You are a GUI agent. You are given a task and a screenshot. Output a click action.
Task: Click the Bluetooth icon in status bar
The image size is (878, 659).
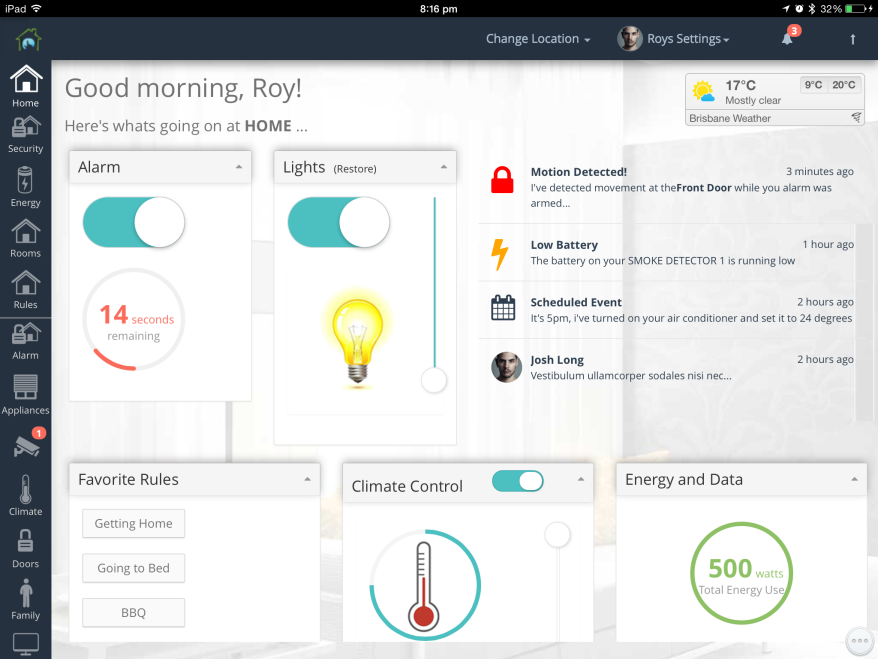pos(811,9)
